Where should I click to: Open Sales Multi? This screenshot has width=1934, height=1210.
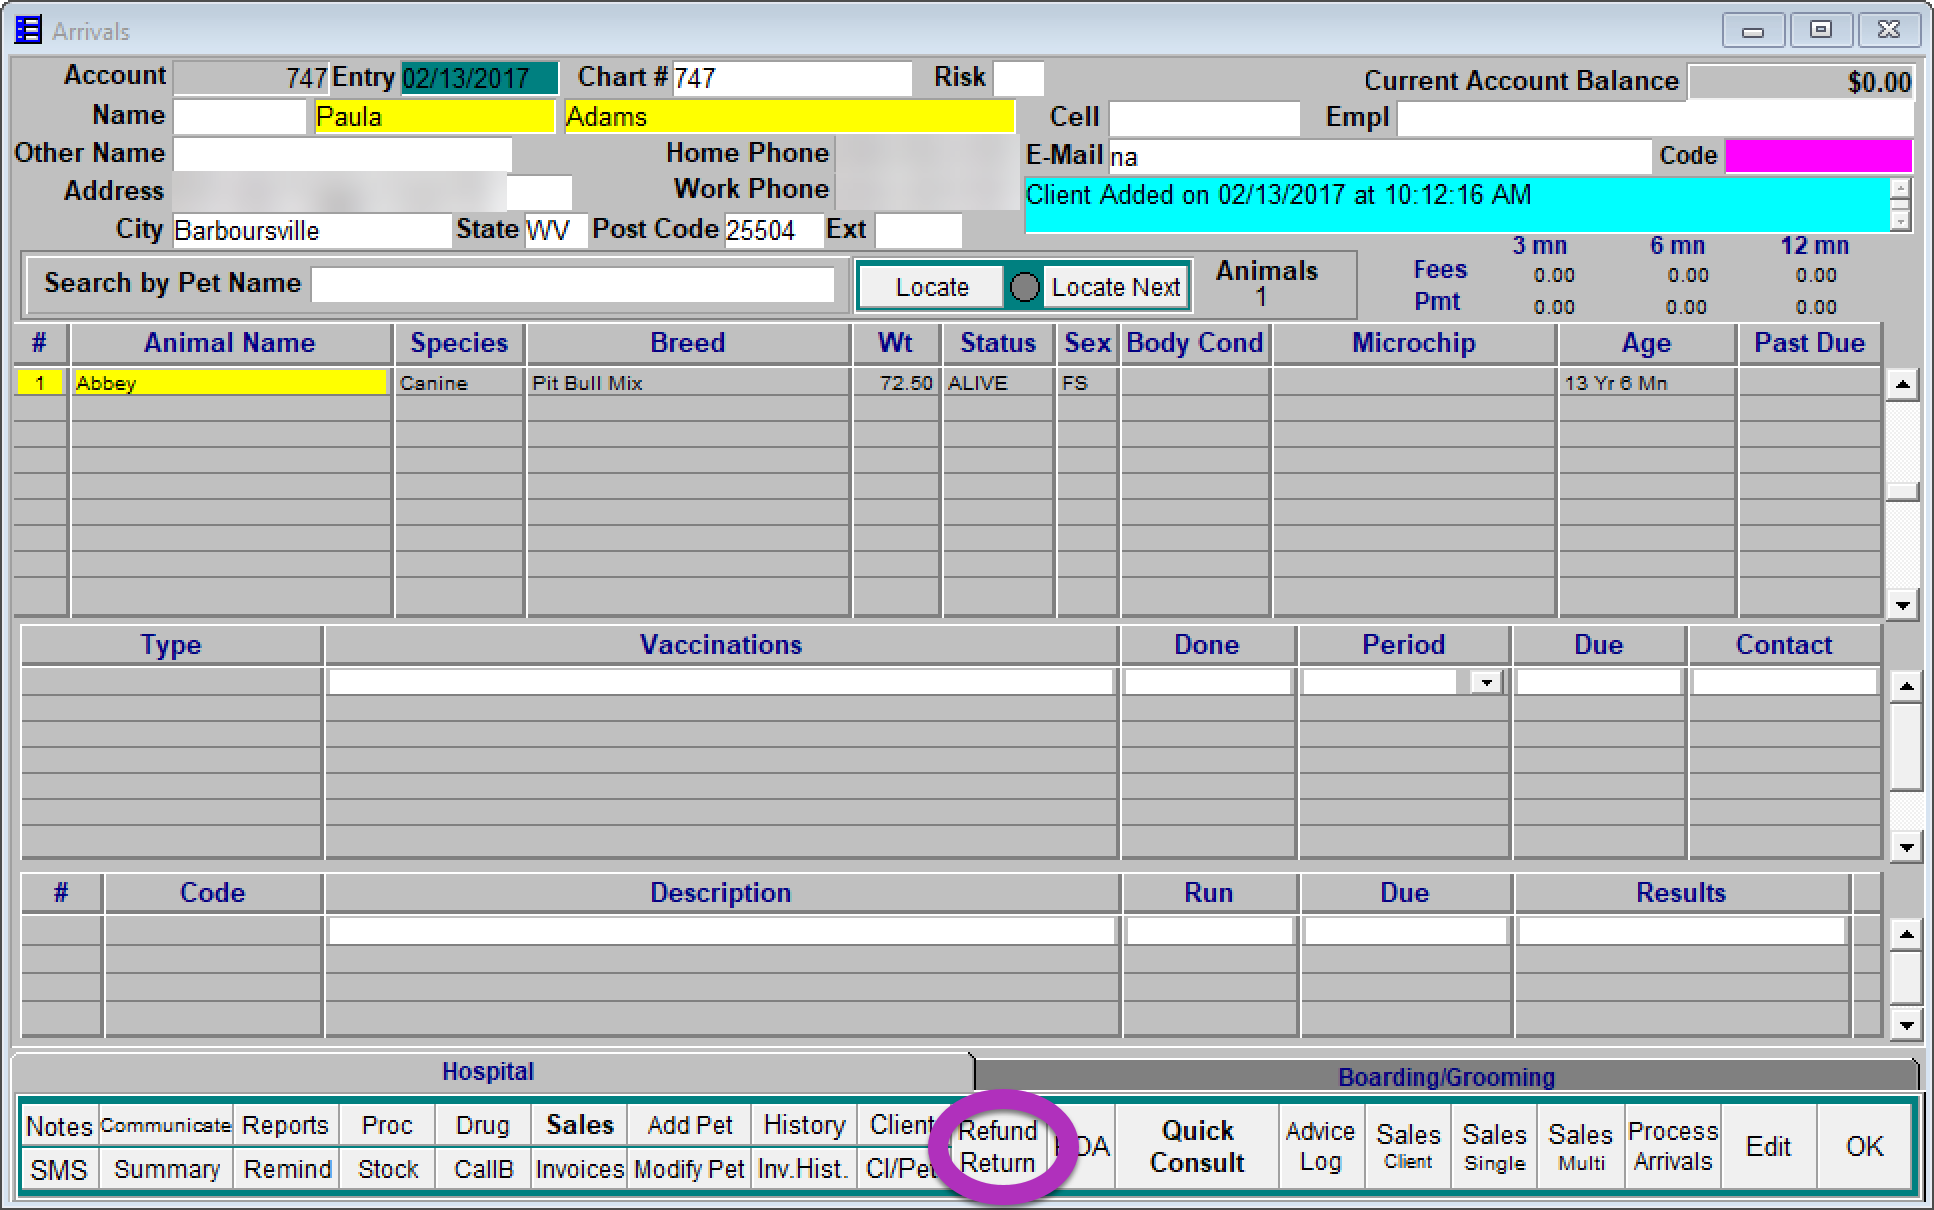coord(1579,1146)
